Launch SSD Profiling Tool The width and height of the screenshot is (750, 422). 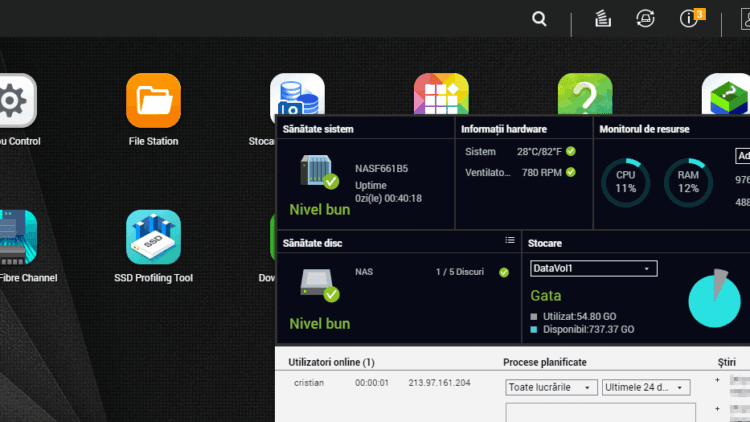[153, 237]
